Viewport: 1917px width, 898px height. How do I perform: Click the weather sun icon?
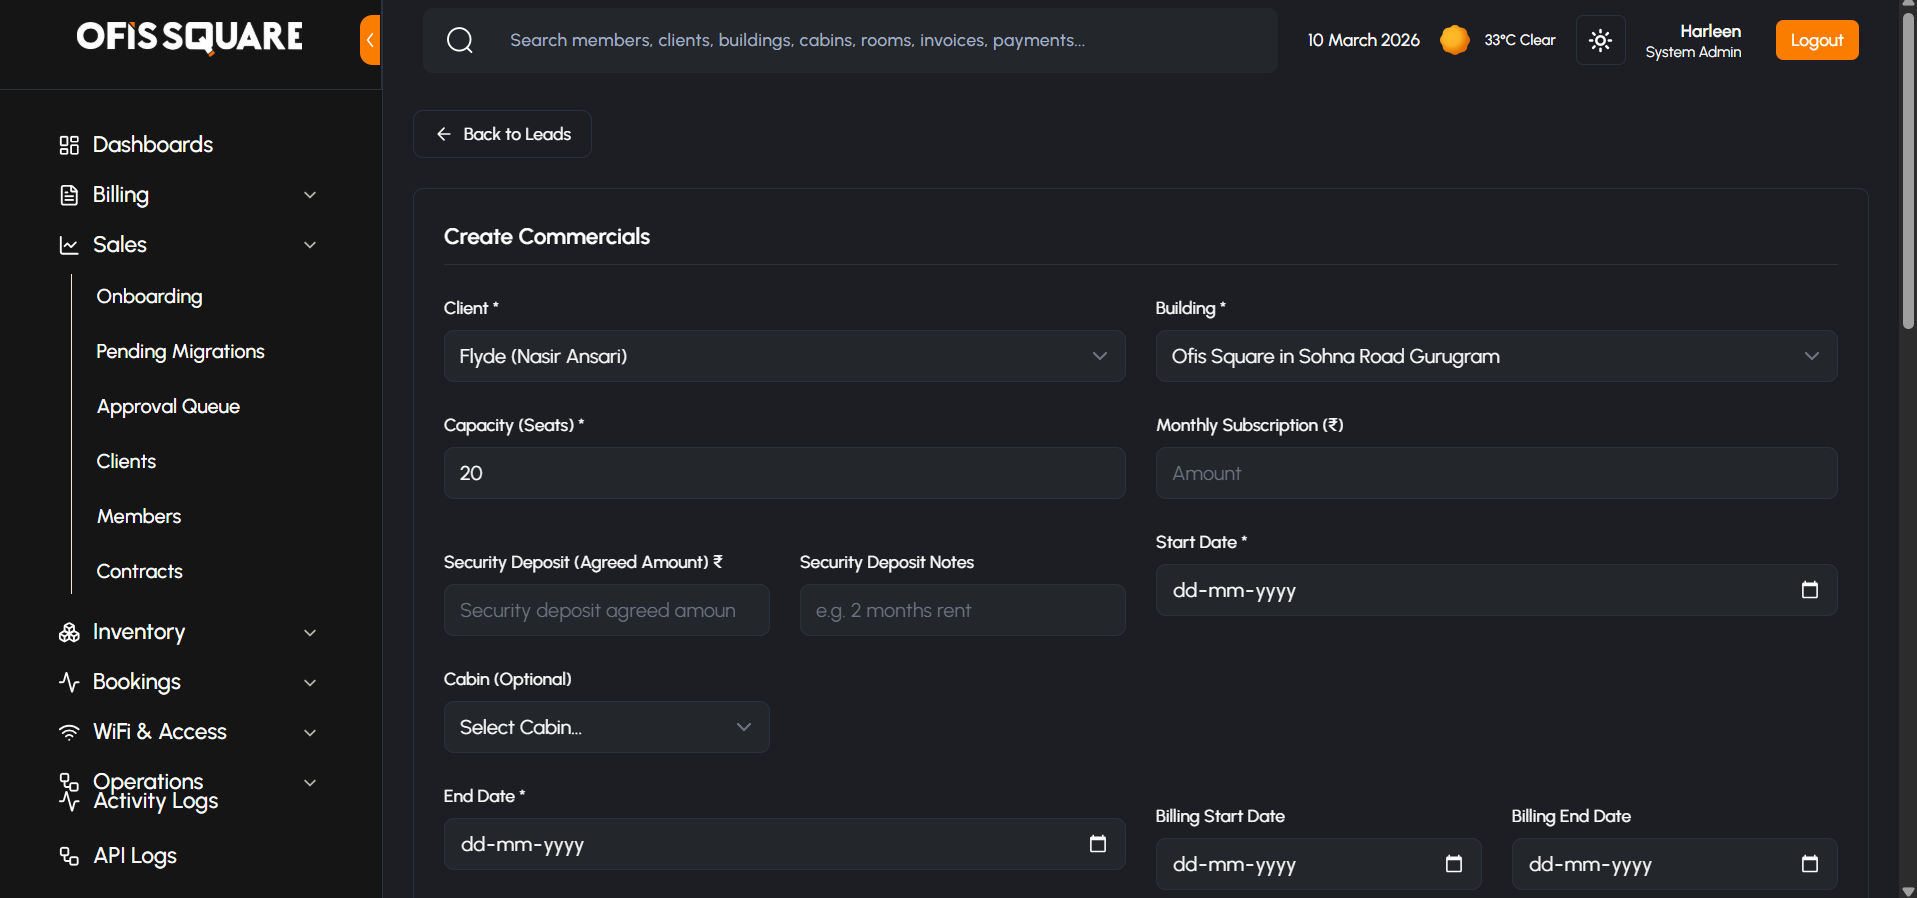click(1455, 40)
